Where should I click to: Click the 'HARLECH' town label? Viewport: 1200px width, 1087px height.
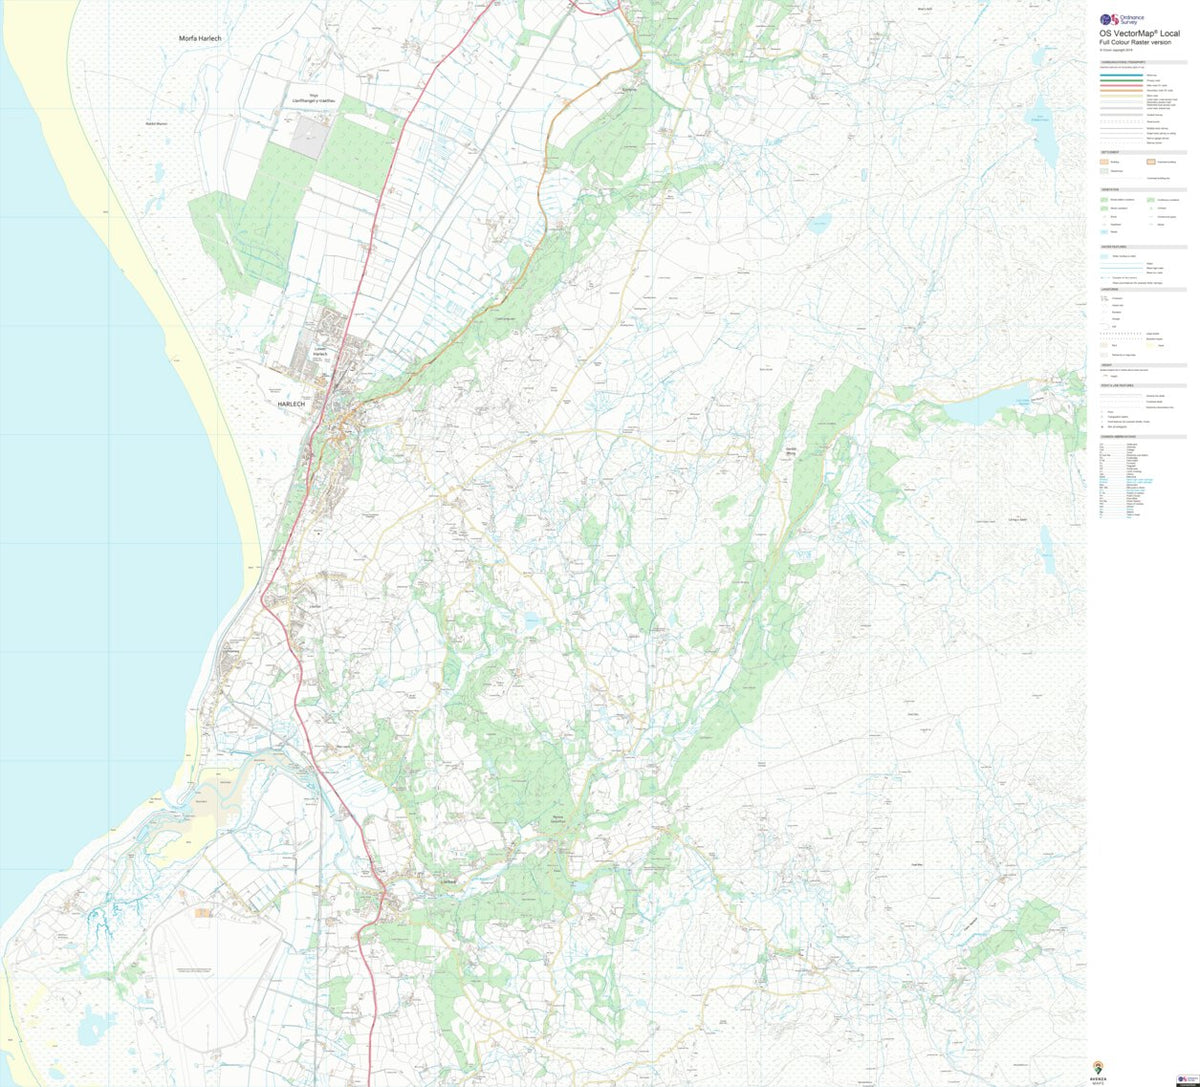pyautogui.click(x=293, y=402)
